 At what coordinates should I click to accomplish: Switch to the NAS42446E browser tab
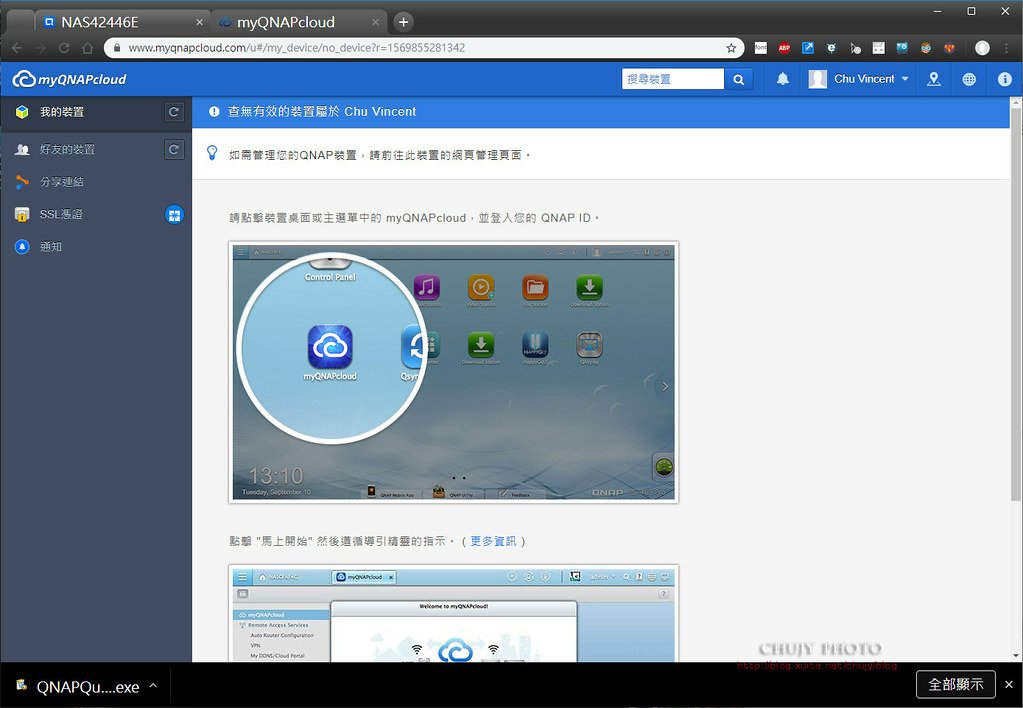click(x=123, y=22)
